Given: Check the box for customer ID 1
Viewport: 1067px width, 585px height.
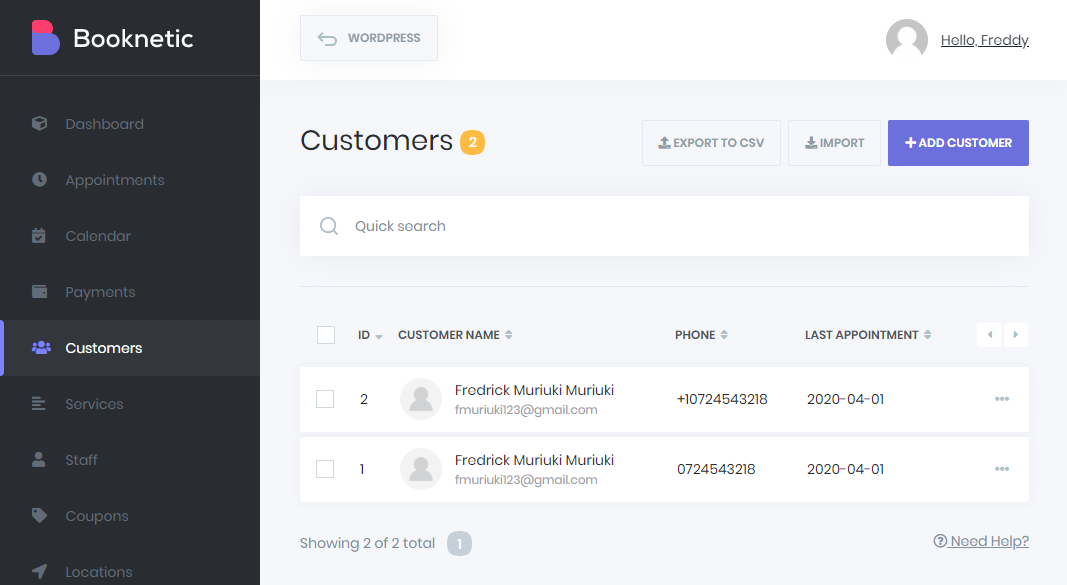Looking at the screenshot, I should (x=325, y=469).
